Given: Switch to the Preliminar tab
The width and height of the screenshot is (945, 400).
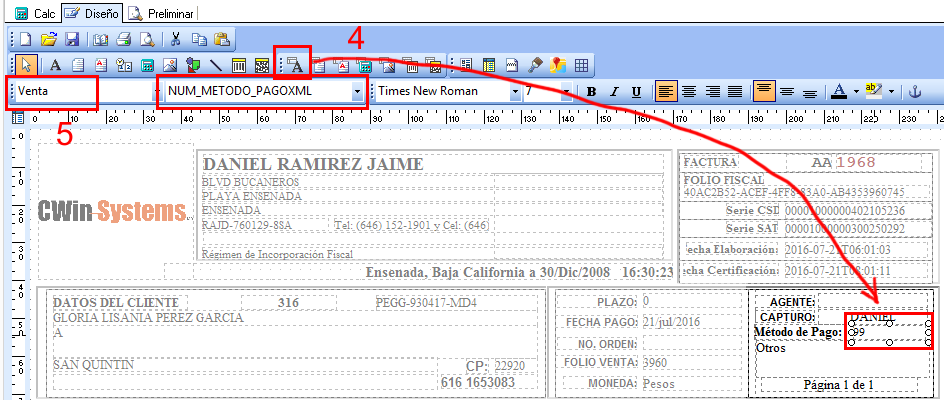Looking at the screenshot, I should coord(165,13).
